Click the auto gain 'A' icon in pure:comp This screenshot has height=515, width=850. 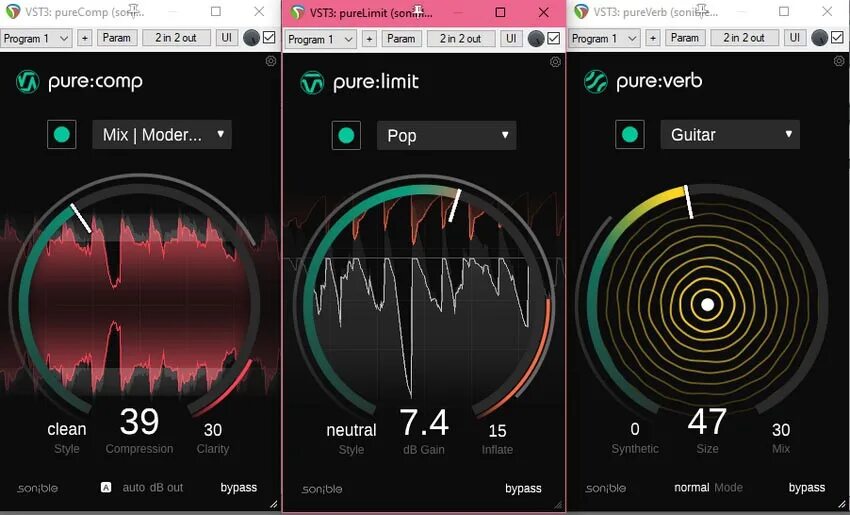click(x=106, y=487)
